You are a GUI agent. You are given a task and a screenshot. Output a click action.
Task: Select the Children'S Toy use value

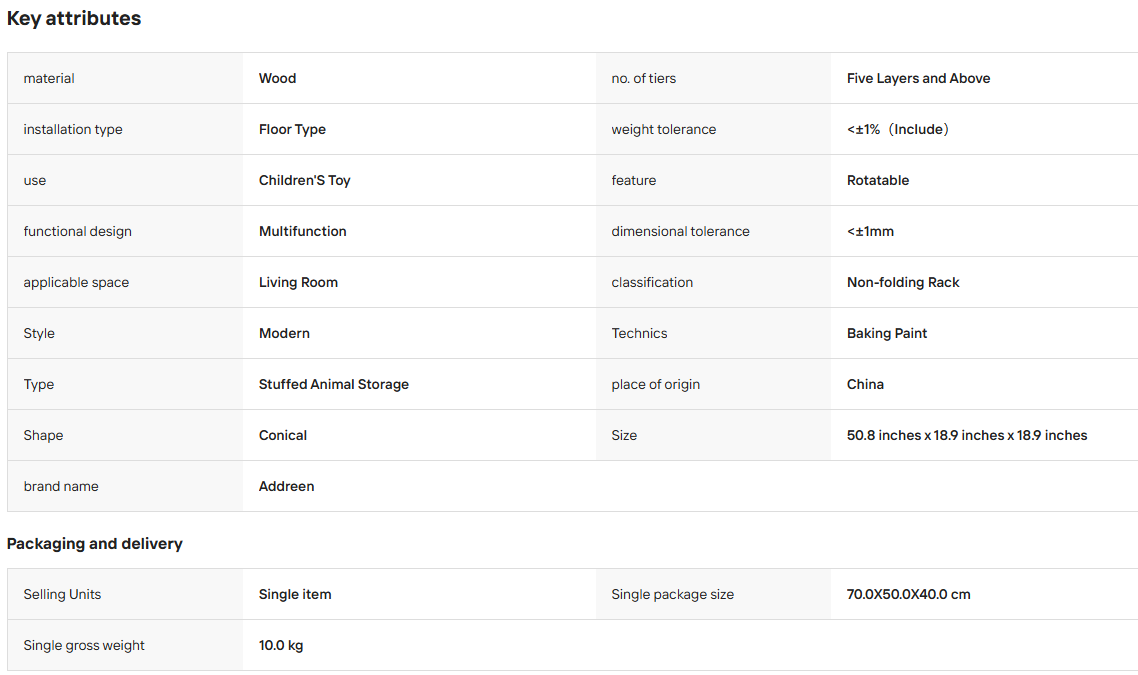pos(304,180)
